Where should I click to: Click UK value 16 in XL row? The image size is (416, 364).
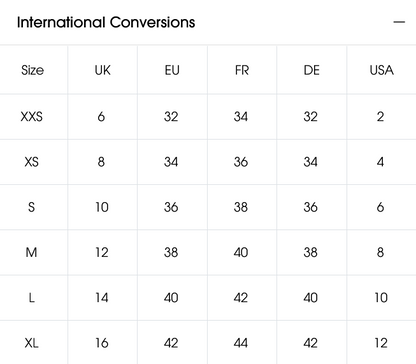(x=102, y=343)
